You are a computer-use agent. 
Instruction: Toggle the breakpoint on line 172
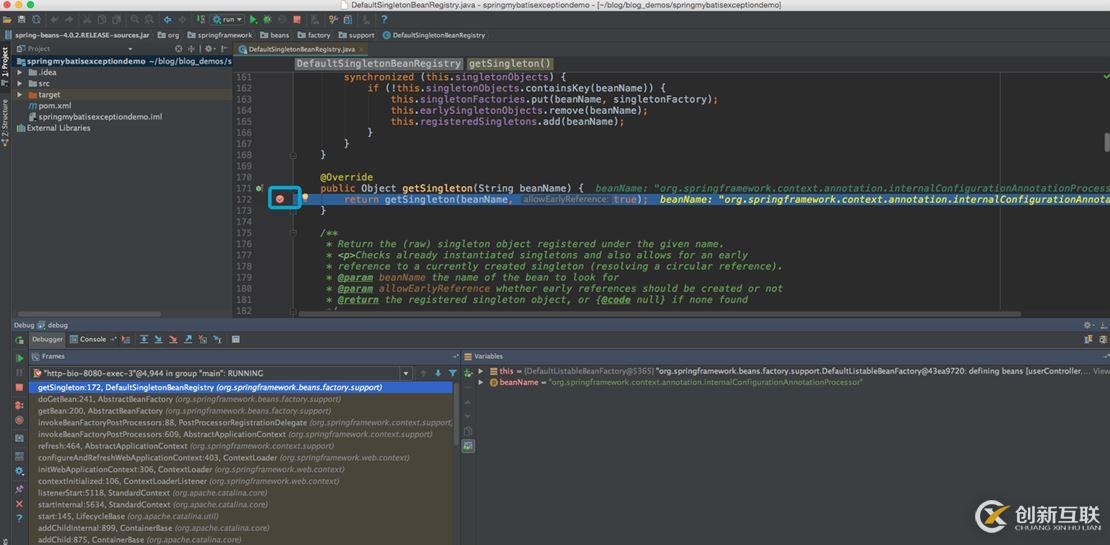click(280, 199)
